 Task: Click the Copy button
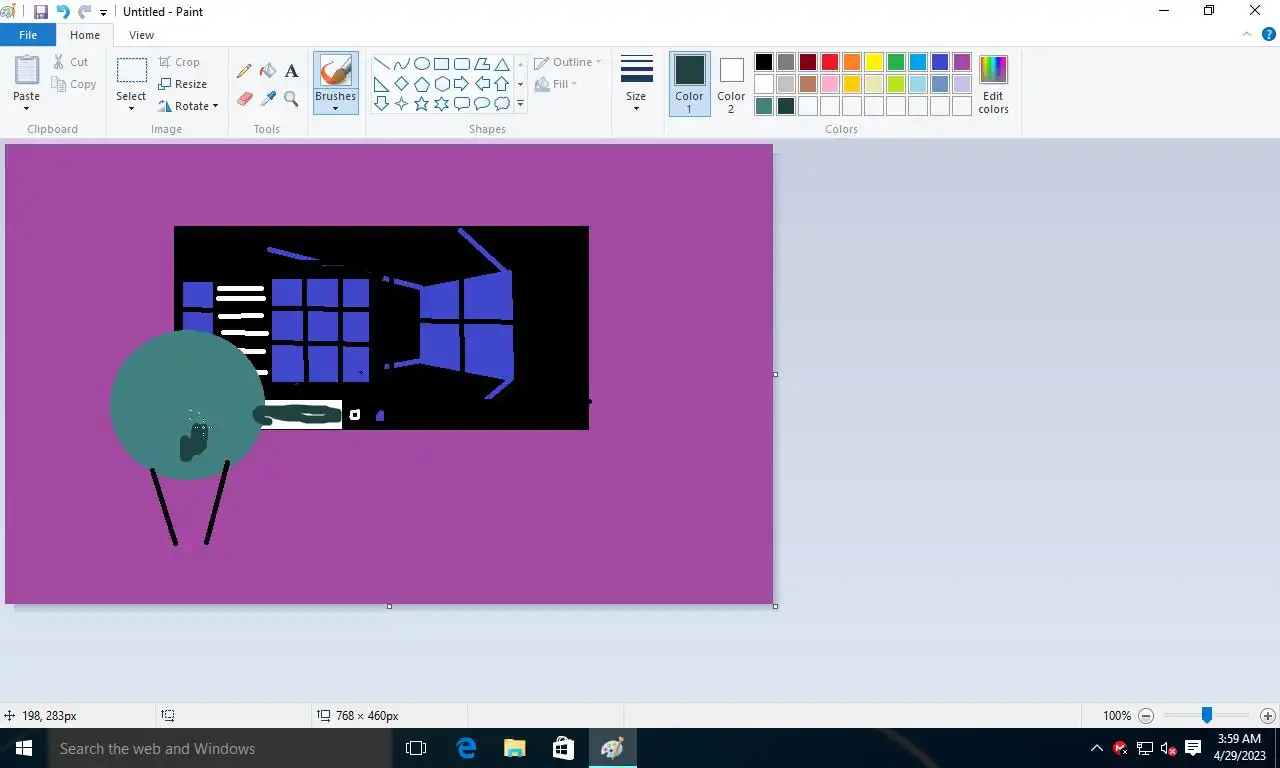(73, 84)
